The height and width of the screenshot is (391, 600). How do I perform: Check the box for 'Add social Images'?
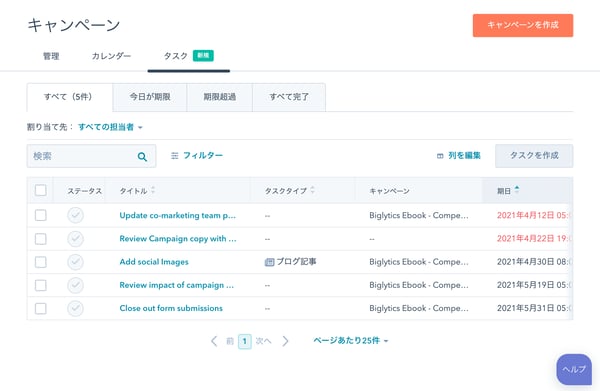tap(41, 262)
